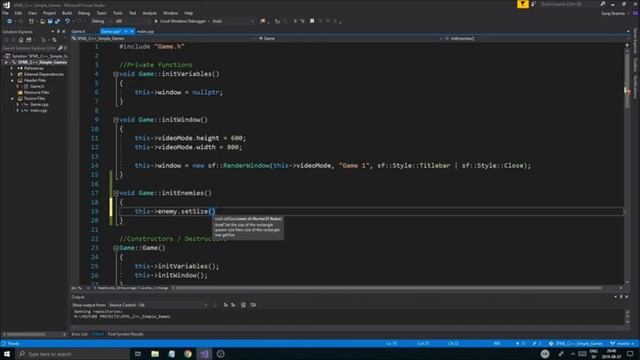
Task: Click the Navigate Backward toolbar icon
Action: point(9,21)
